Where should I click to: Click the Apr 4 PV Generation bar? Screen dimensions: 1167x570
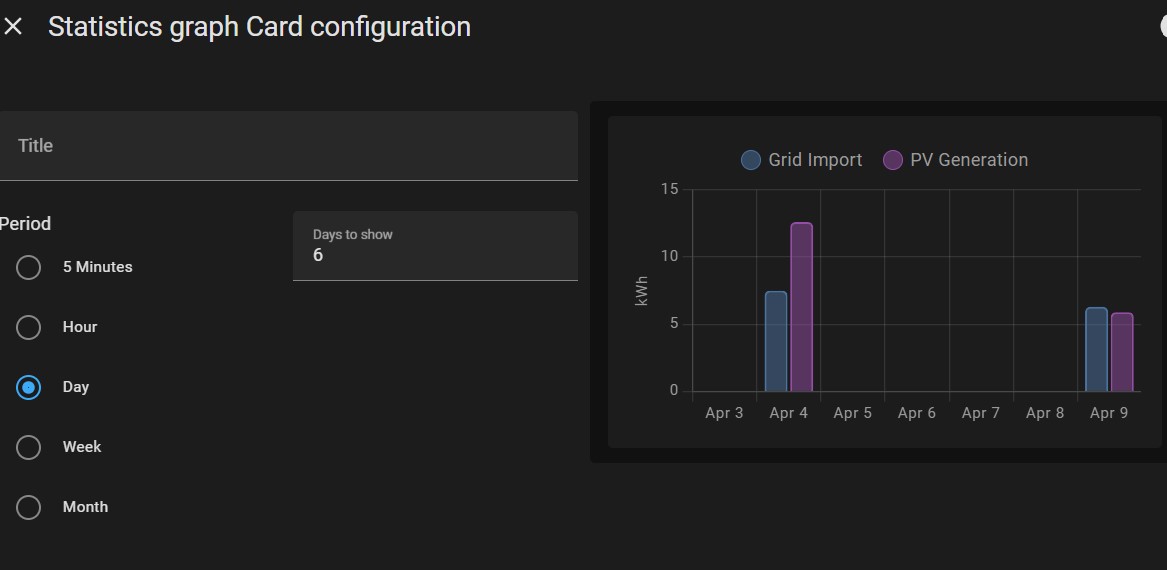[801, 307]
